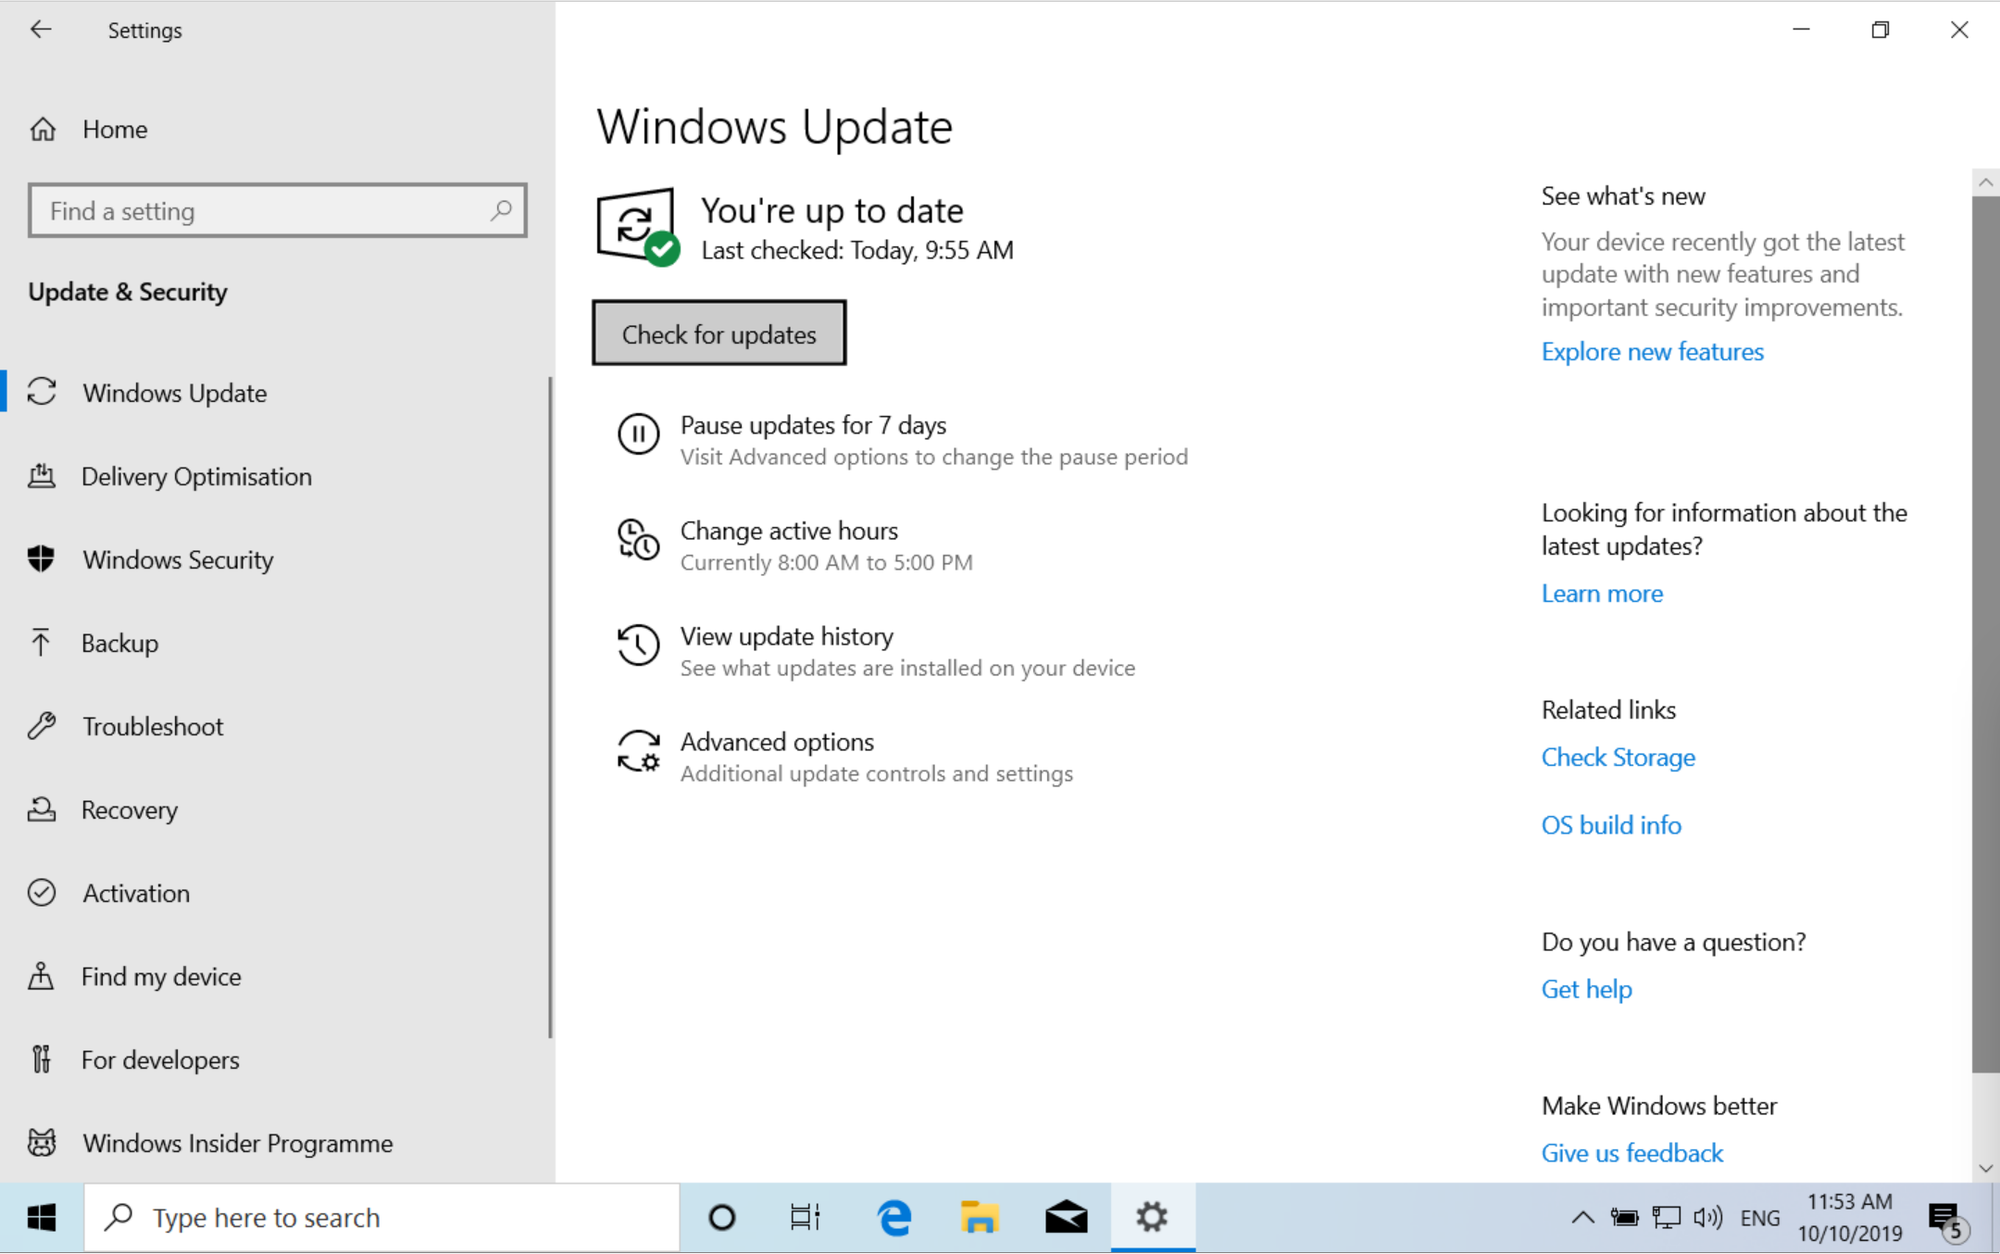
Task: Open View update history
Action: click(787, 636)
